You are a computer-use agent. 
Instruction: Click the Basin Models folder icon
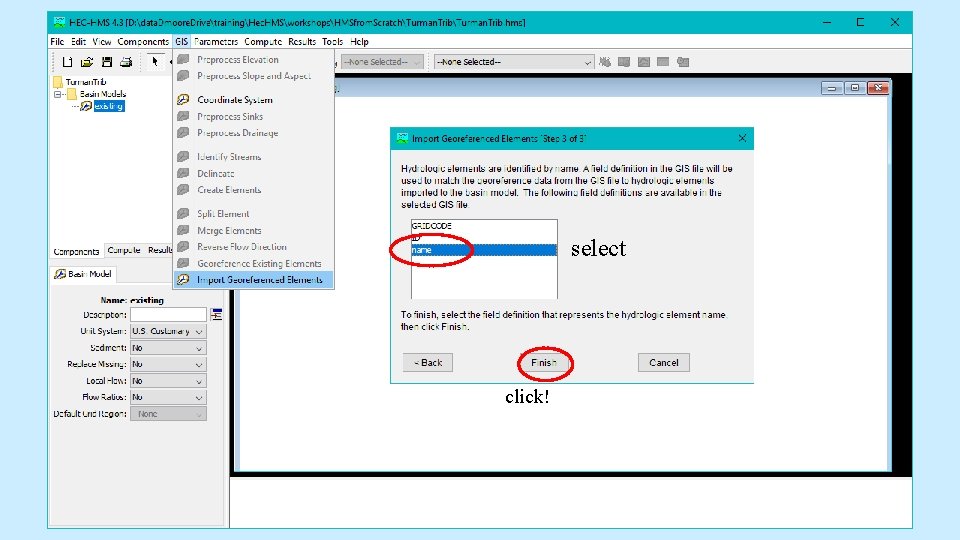click(x=72, y=94)
